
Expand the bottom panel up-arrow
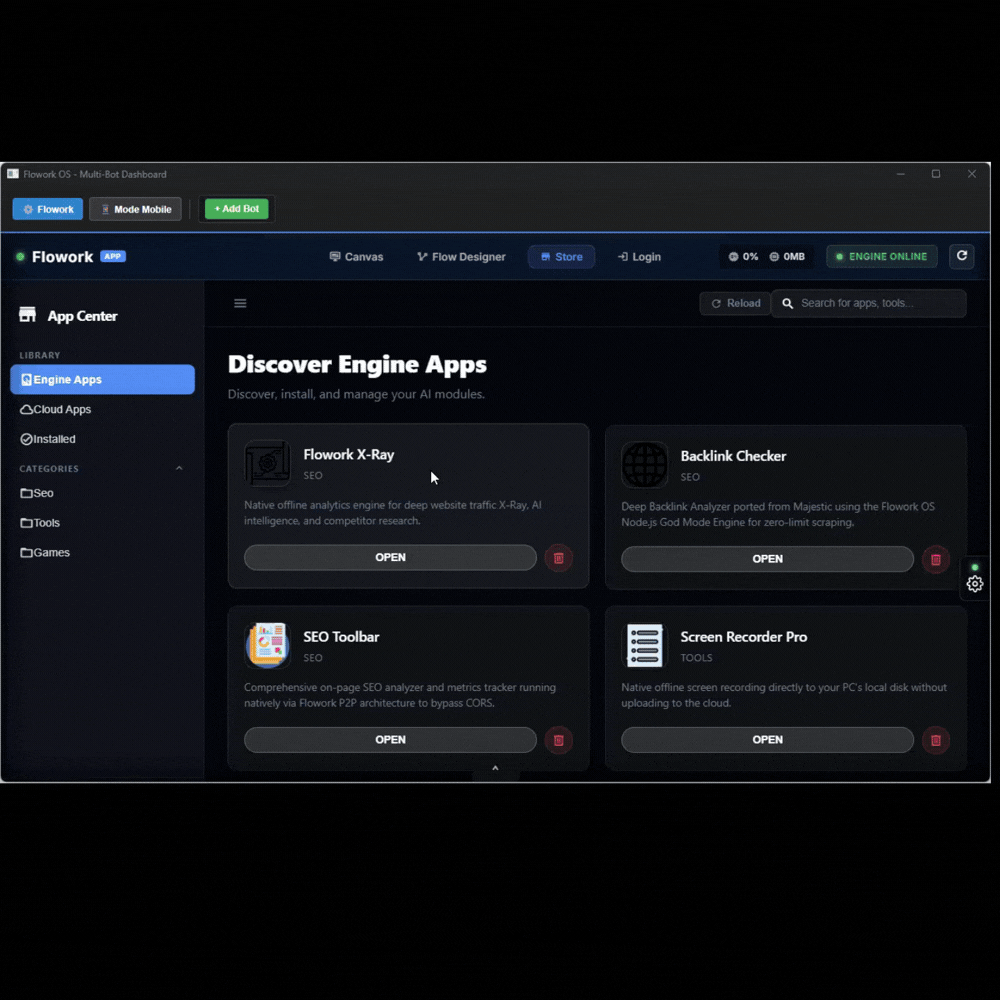pyautogui.click(x=495, y=769)
